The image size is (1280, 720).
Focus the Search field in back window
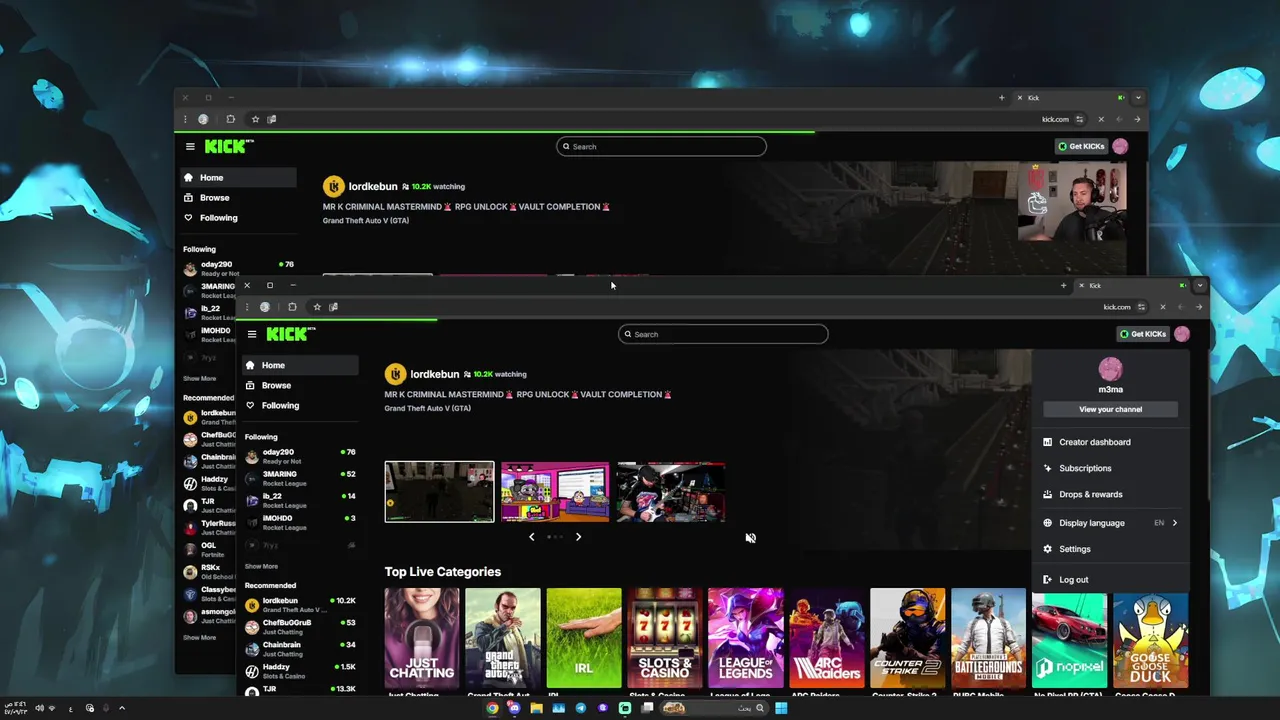(x=661, y=146)
